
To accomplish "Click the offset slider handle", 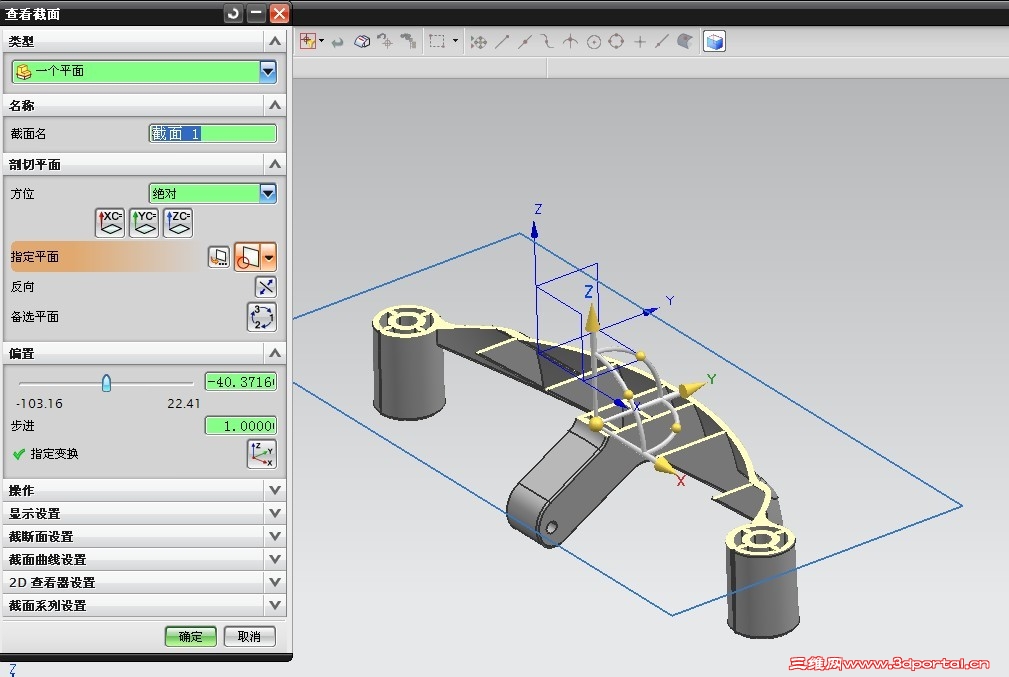I will click(x=106, y=384).
